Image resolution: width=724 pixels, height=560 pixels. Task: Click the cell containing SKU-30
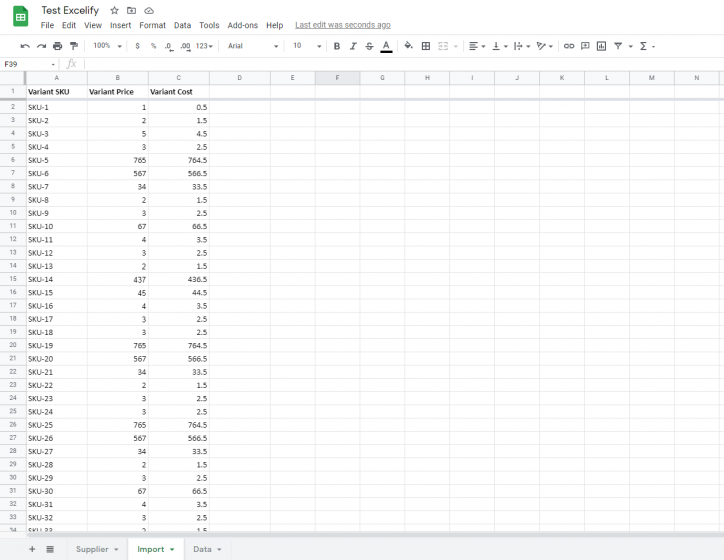click(56, 491)
